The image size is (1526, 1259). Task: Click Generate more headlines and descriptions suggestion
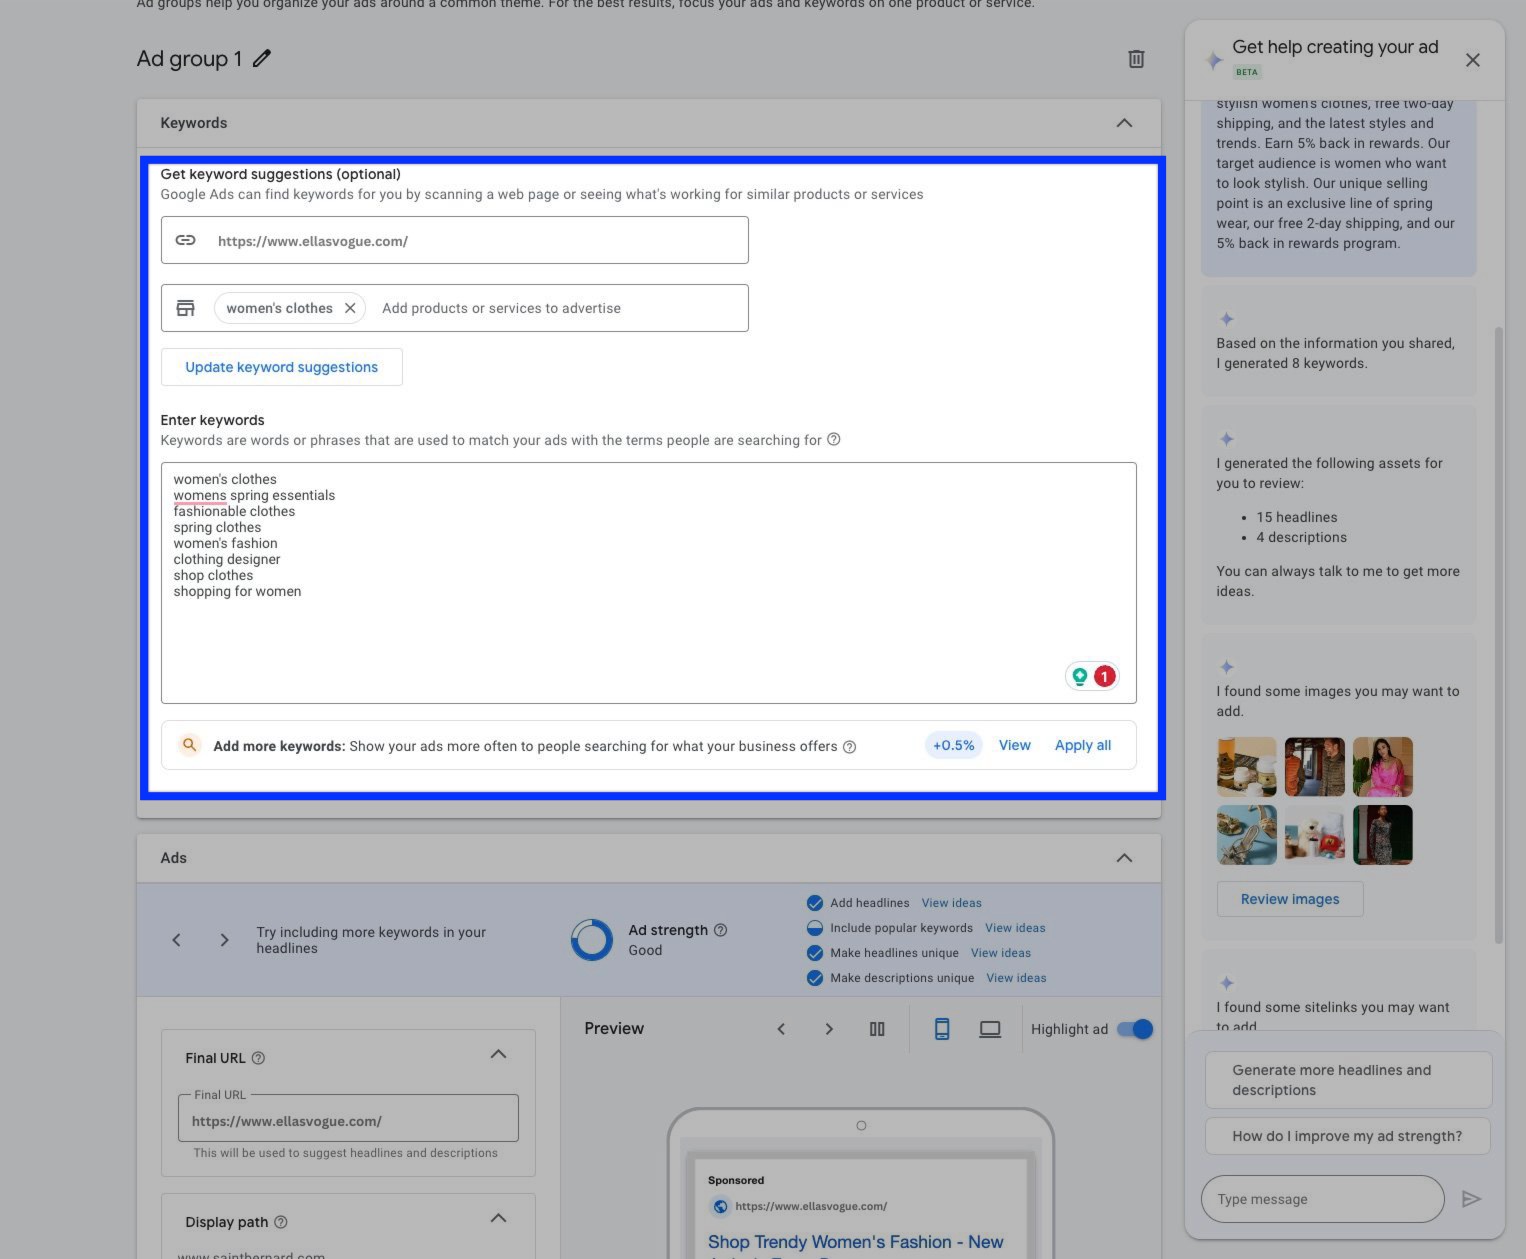click(1348, 1080)
